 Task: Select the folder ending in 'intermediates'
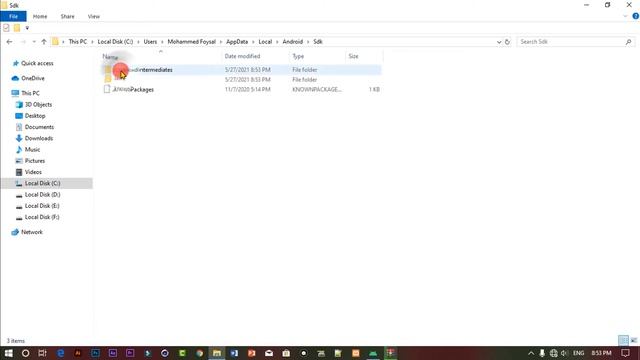pyautogui.click(x=242, y=70)
